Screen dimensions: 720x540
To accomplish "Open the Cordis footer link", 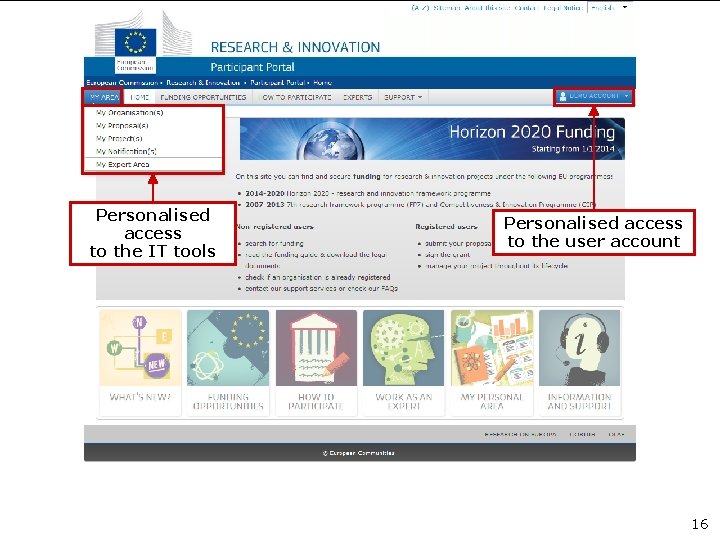I will (x=582, y=434).
